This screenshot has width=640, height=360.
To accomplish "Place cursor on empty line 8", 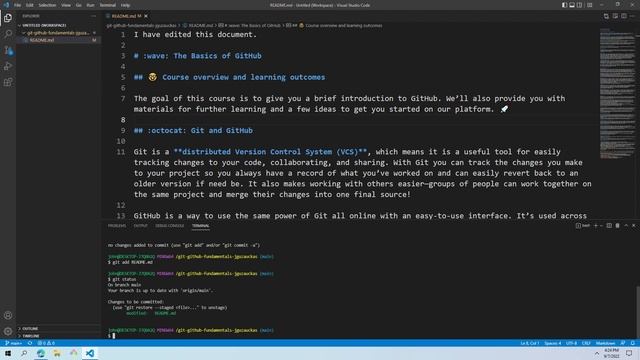I will 363,120.
